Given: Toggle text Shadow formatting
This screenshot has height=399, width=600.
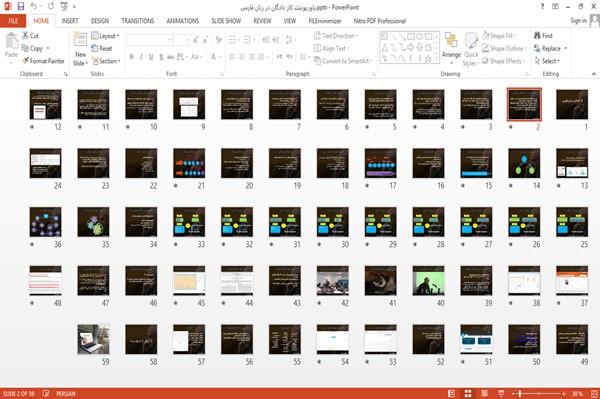Looking at the screenshot, I should [161, 57].
